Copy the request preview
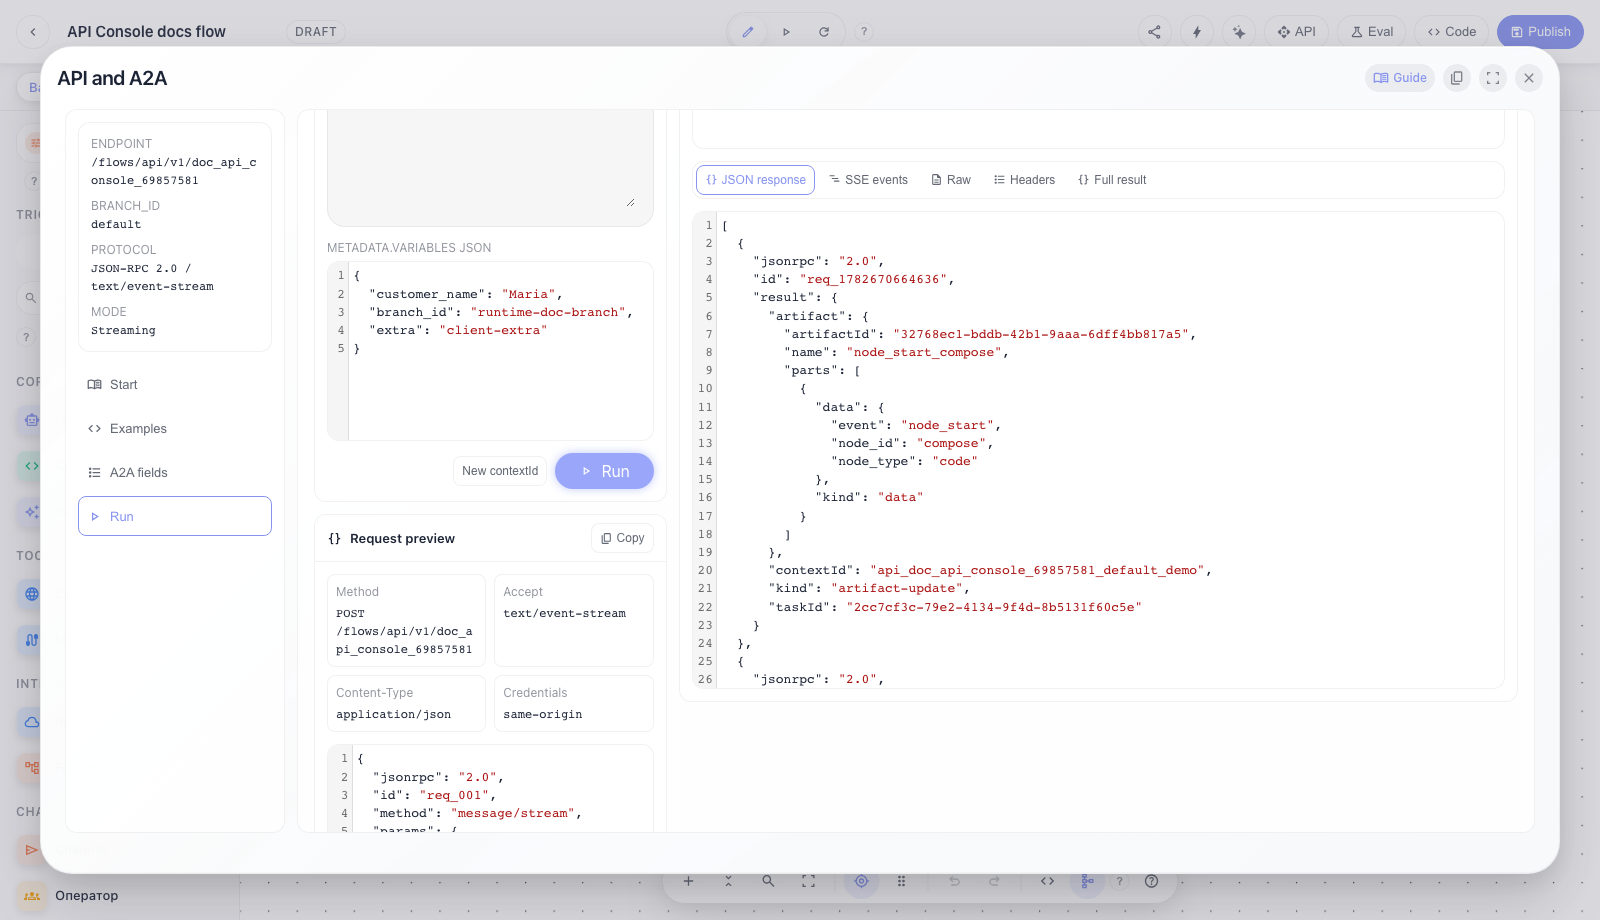The height and width of the screenshot is (920, 1600). click(x=622, y=538)
